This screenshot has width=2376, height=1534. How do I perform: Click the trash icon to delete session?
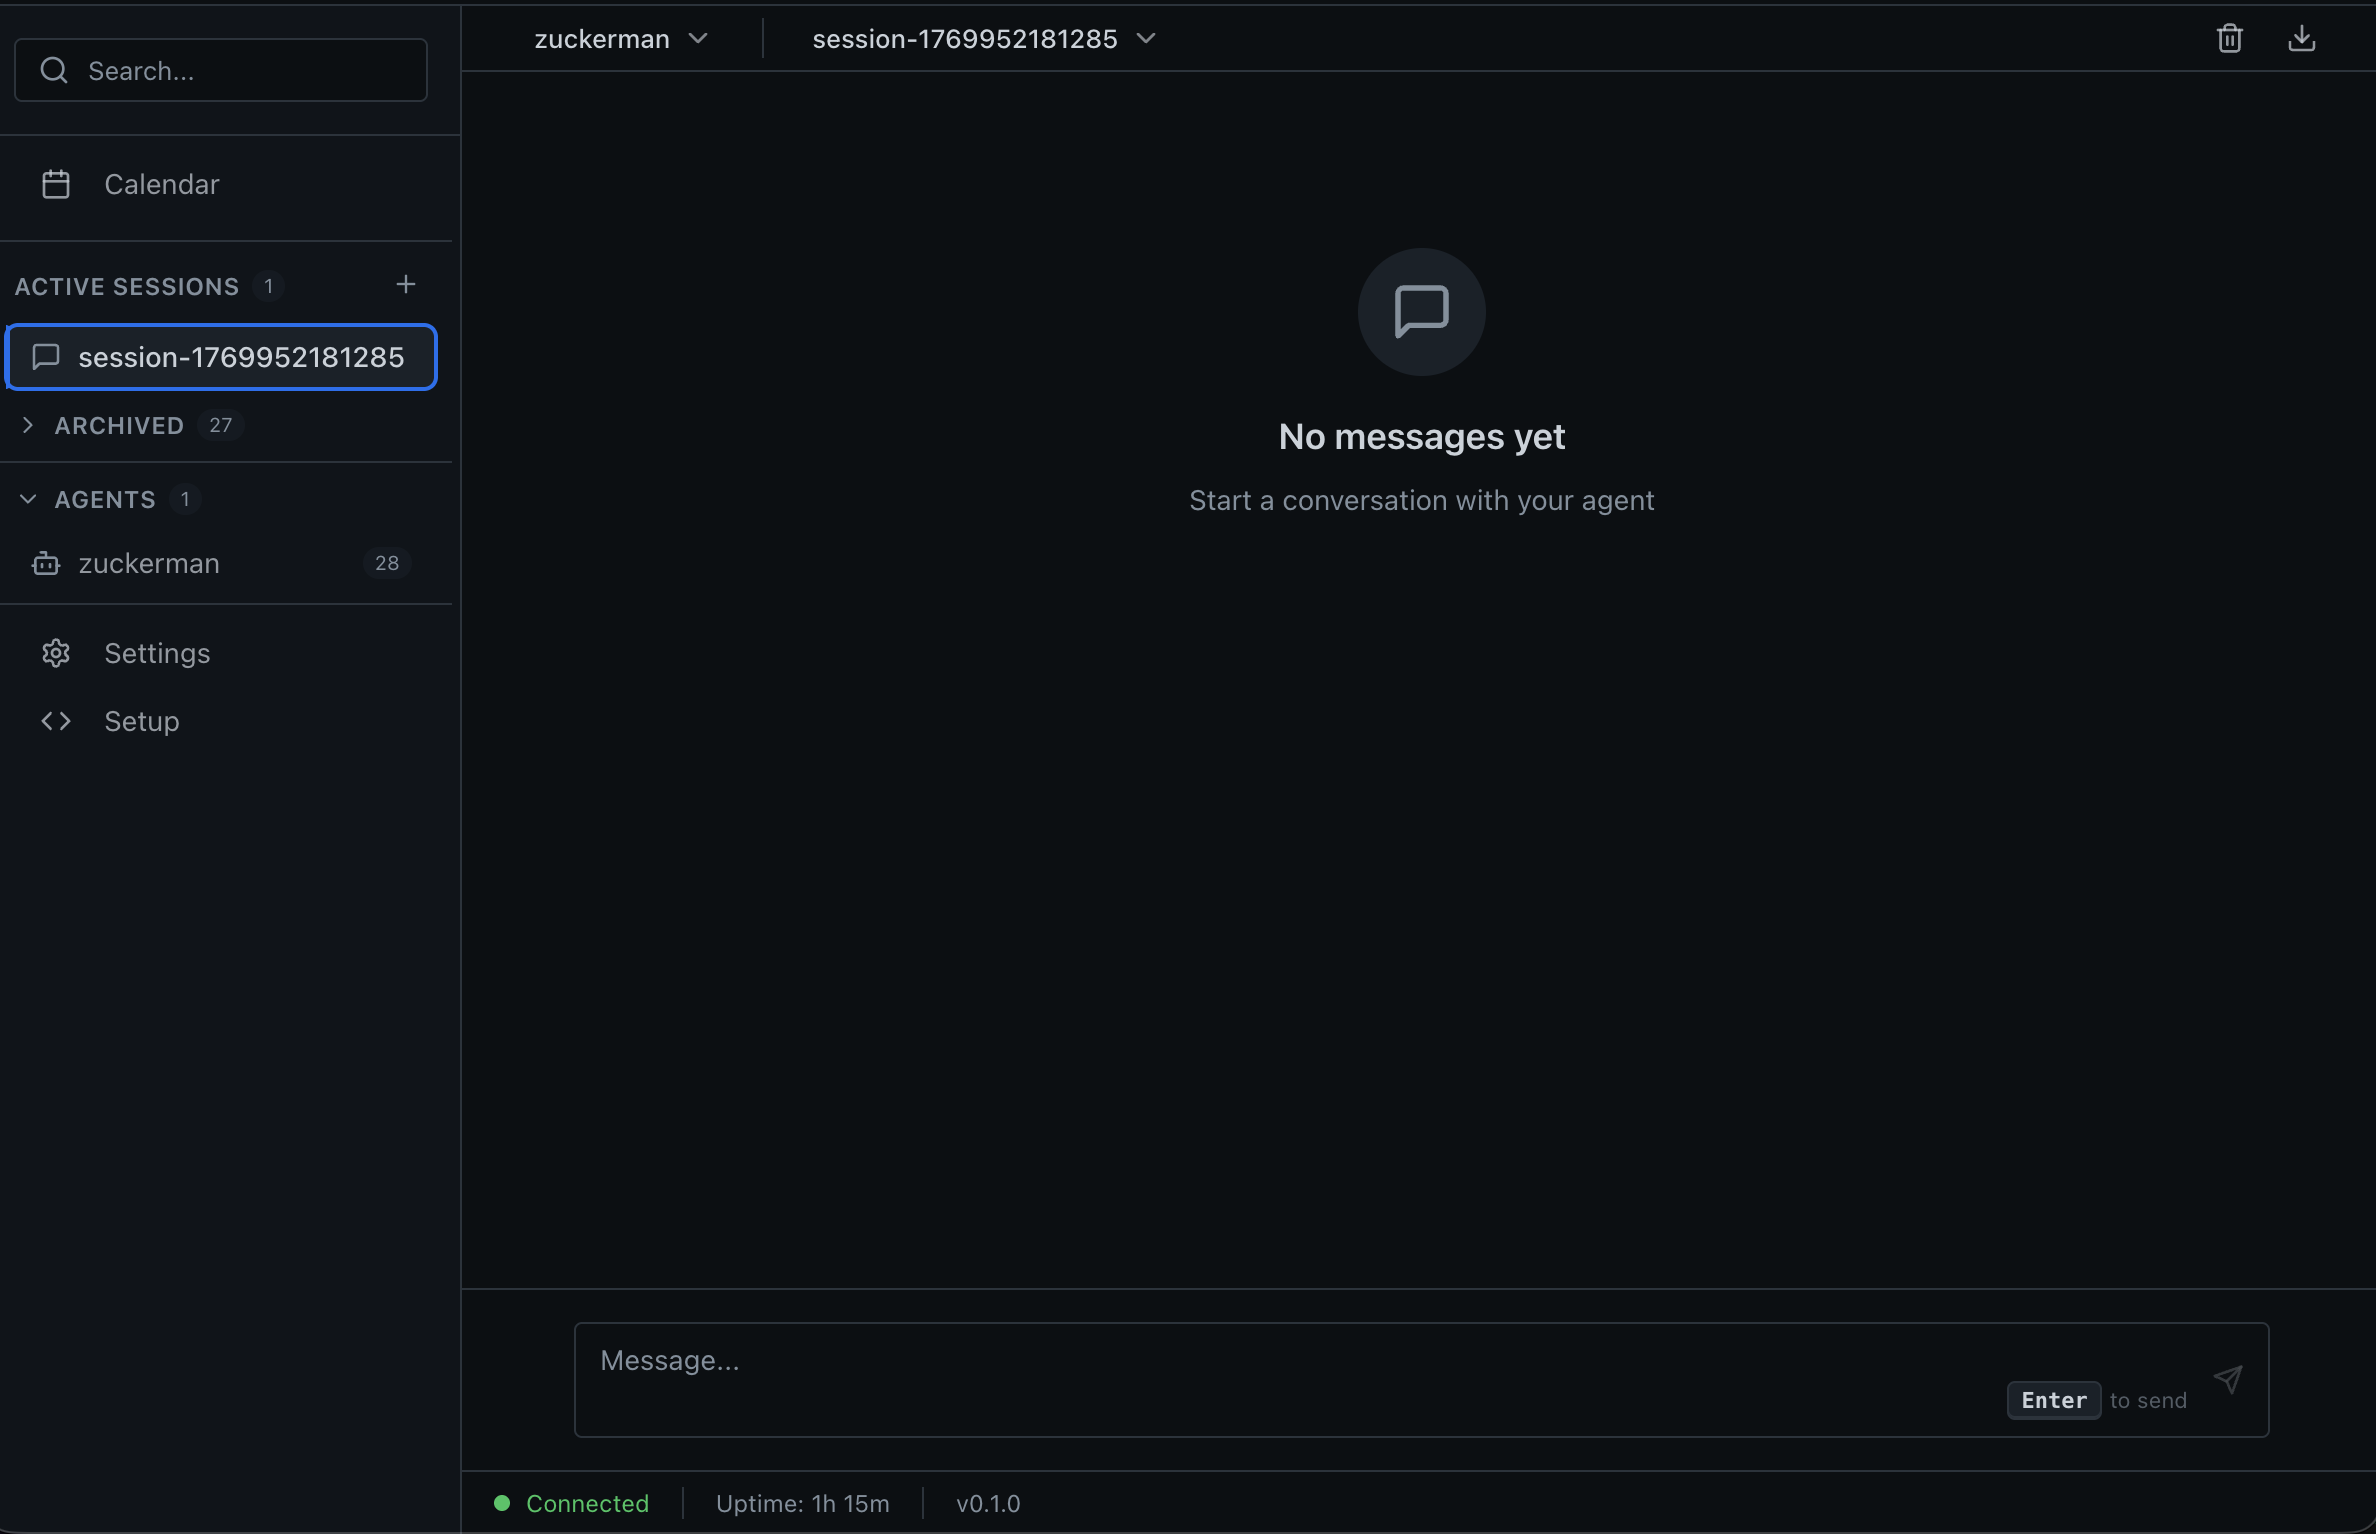pyautogui.click(x=2230, y=38)
